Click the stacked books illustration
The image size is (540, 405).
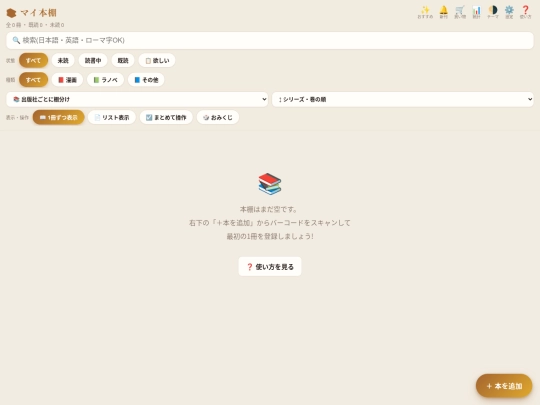(x=270, y=184)
